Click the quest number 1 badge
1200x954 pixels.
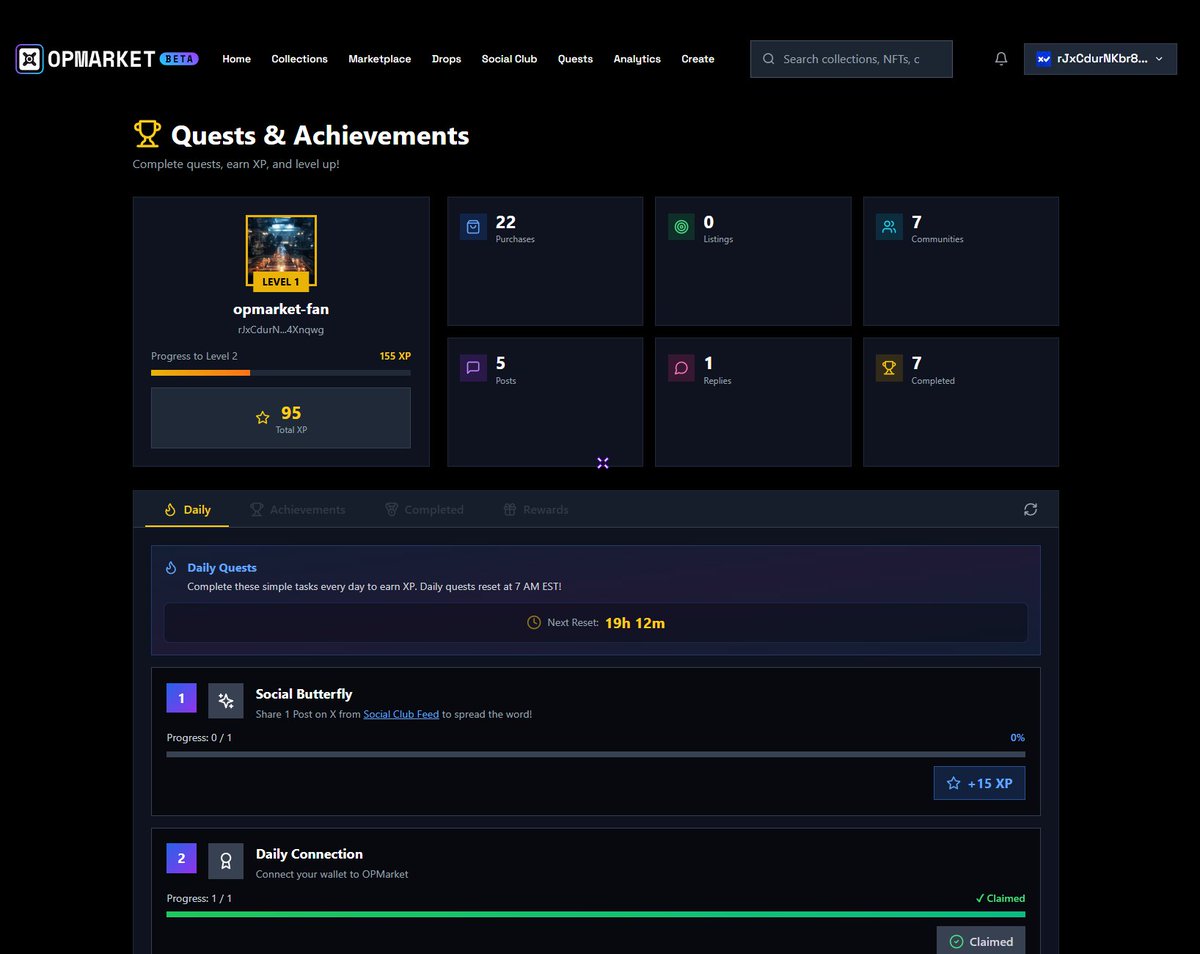[181, 698]
